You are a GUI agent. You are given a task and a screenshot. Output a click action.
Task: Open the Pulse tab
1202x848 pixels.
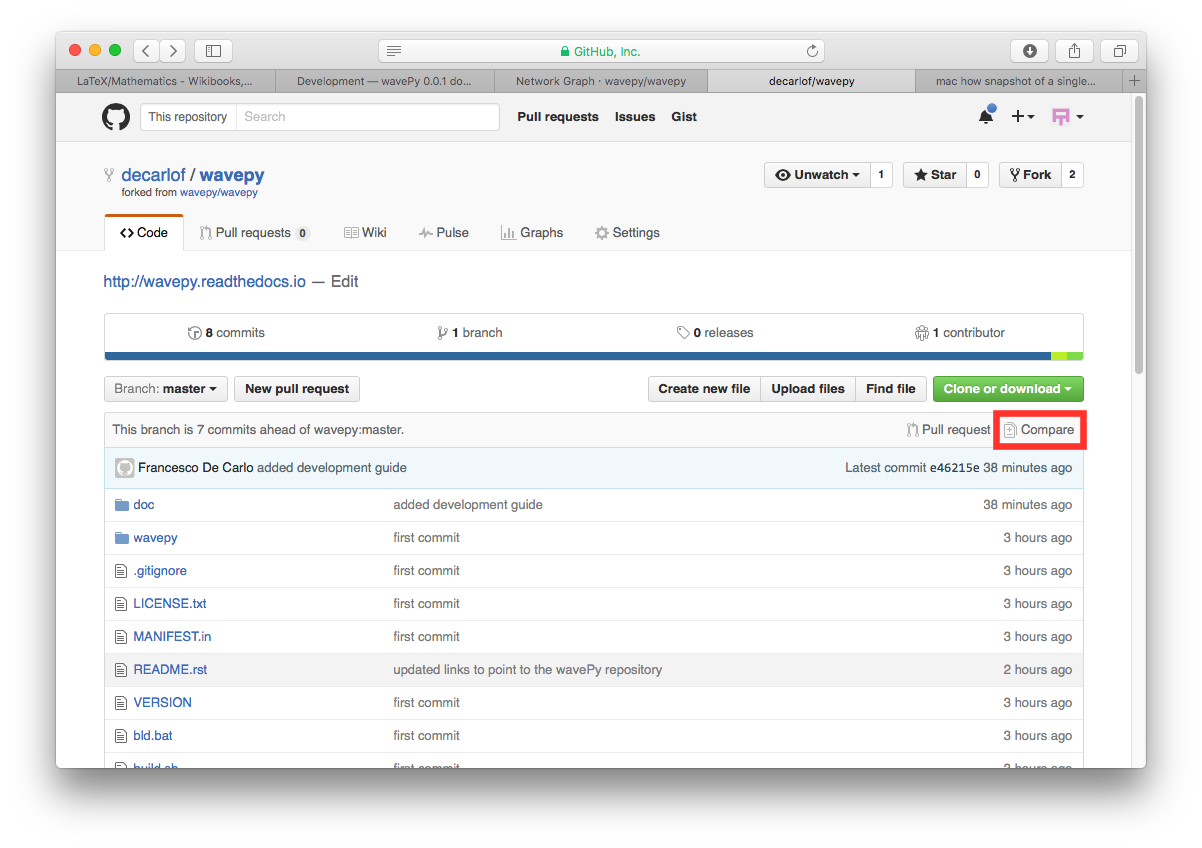point(444,233)
